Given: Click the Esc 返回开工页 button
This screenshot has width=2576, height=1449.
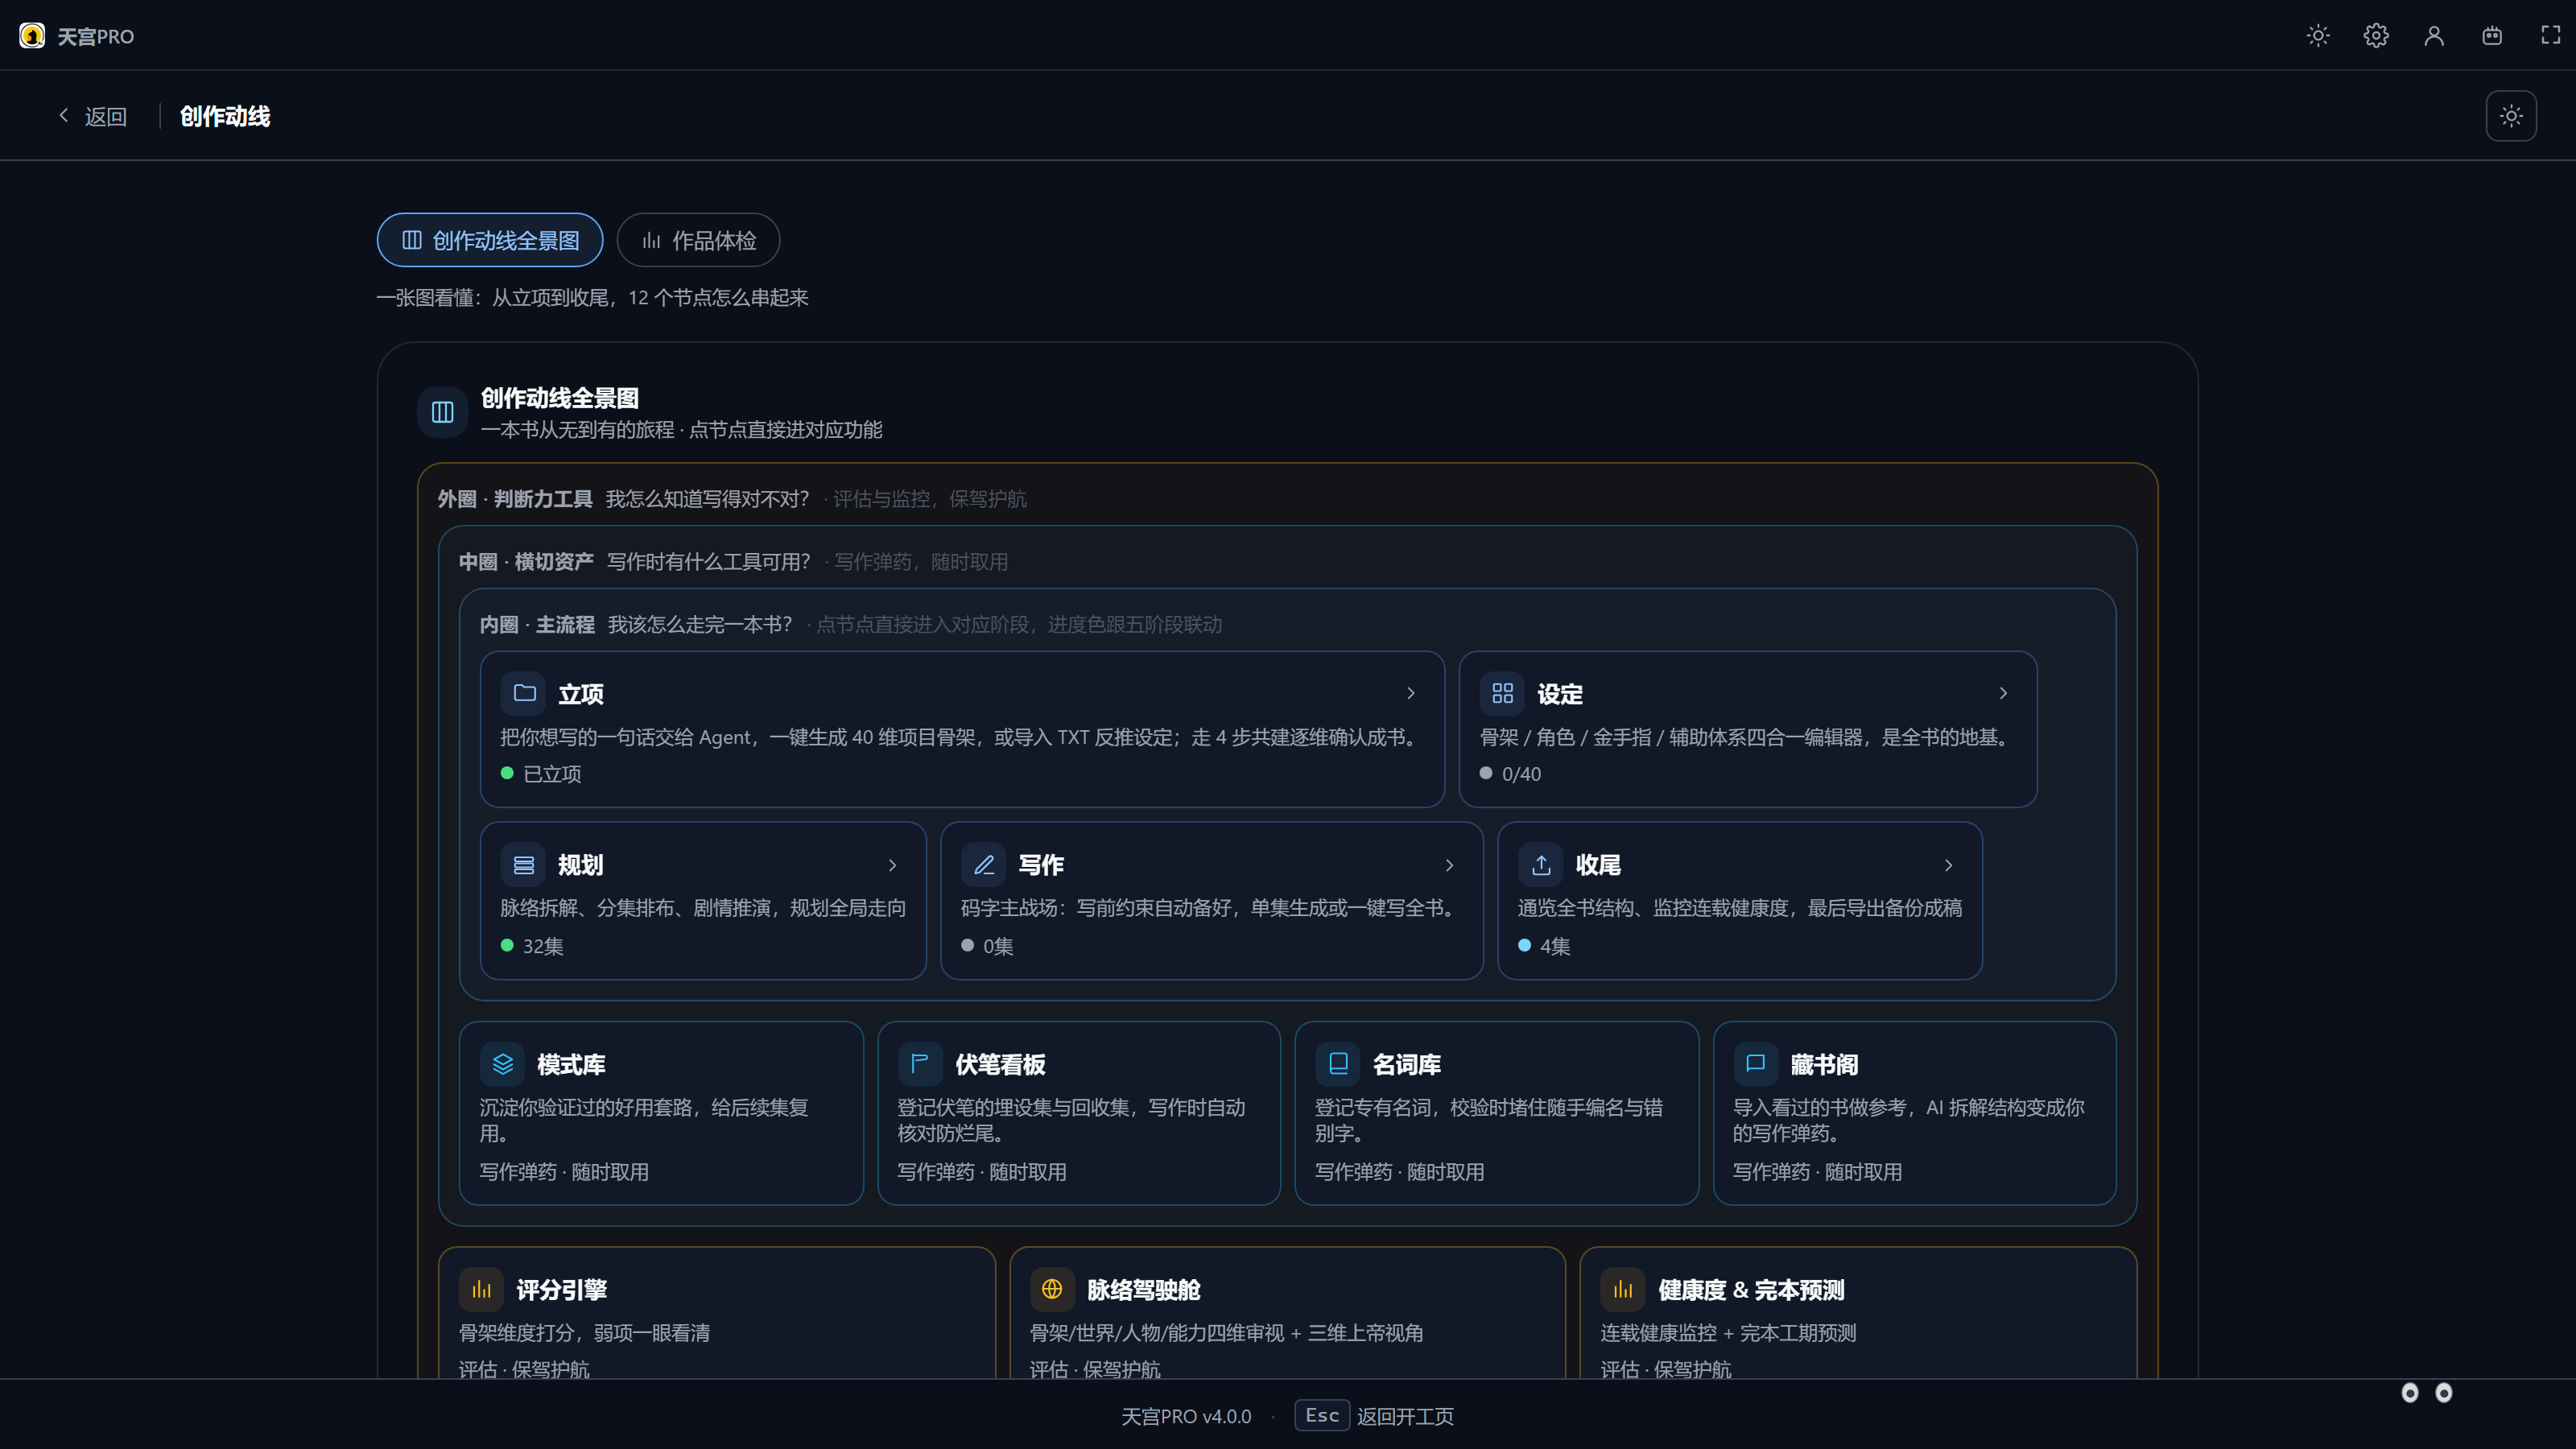Looking at the screenshot, I should [x=1374, y=1416].
